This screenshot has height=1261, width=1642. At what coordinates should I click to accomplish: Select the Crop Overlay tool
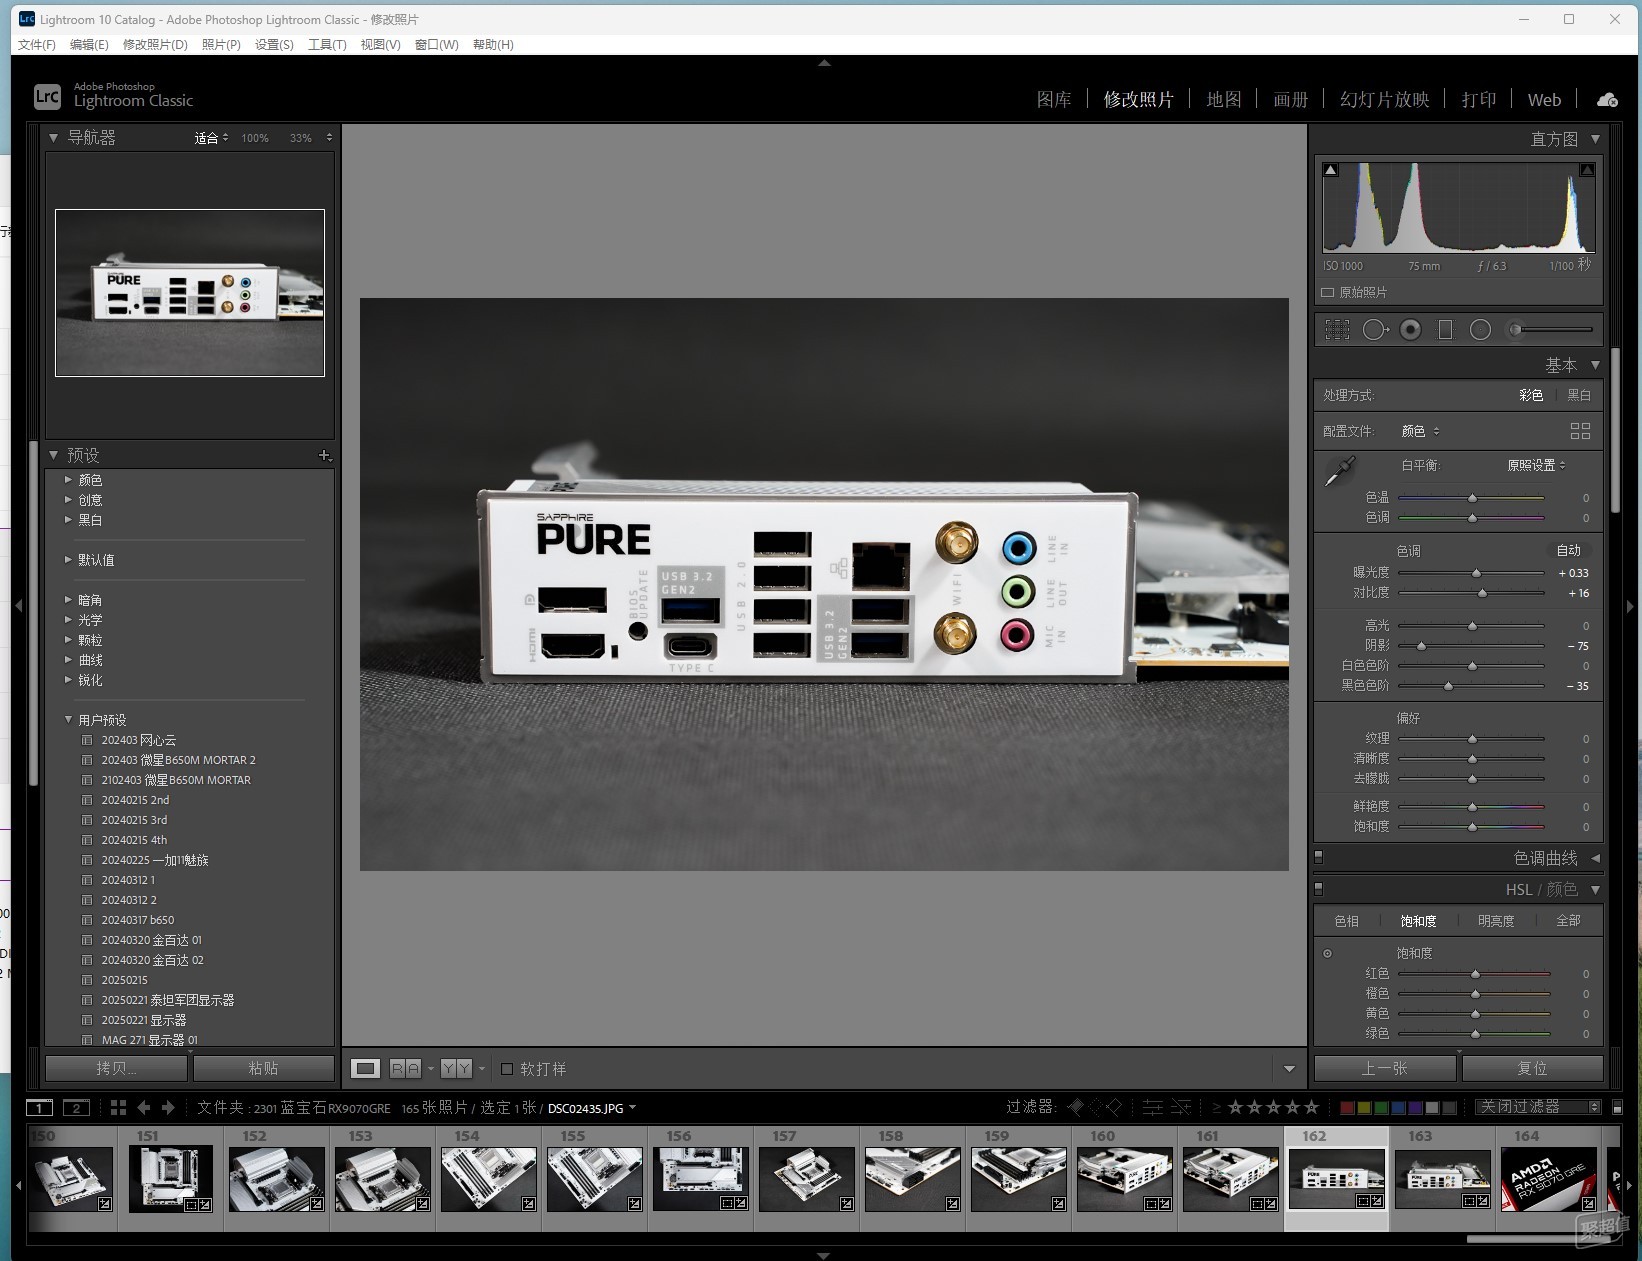(1337, 330)
